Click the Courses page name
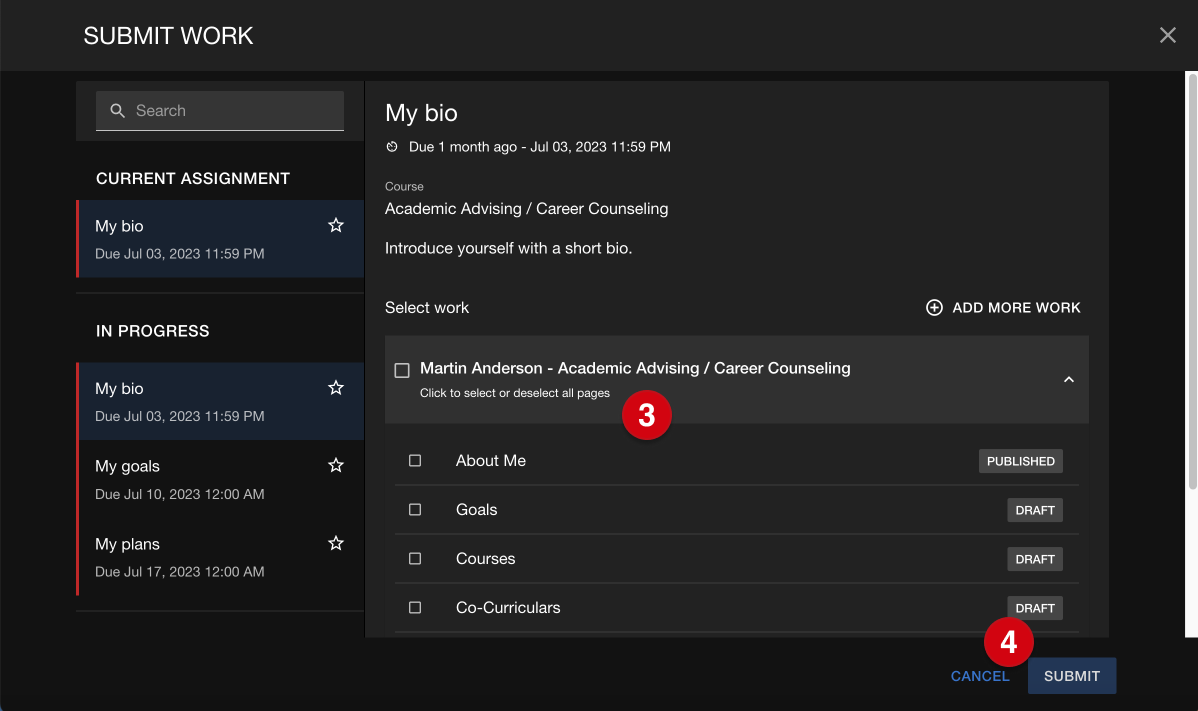Image resolution: width=1198 pixels, height=711 pixels. tap(485, 558)
